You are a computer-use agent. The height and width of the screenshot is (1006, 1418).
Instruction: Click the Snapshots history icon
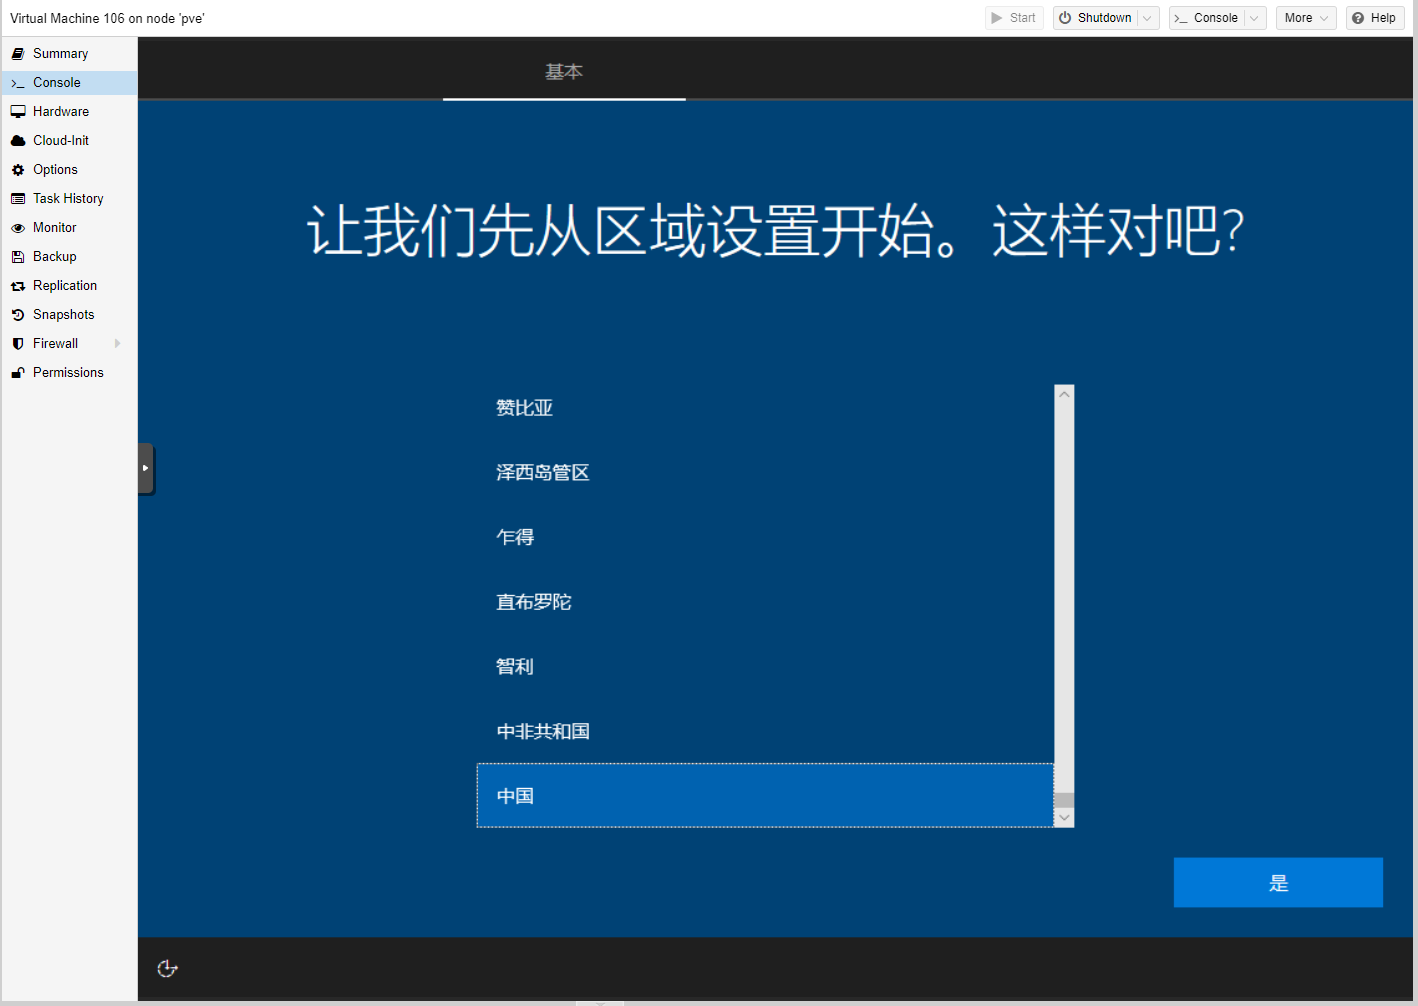point(18,315)
